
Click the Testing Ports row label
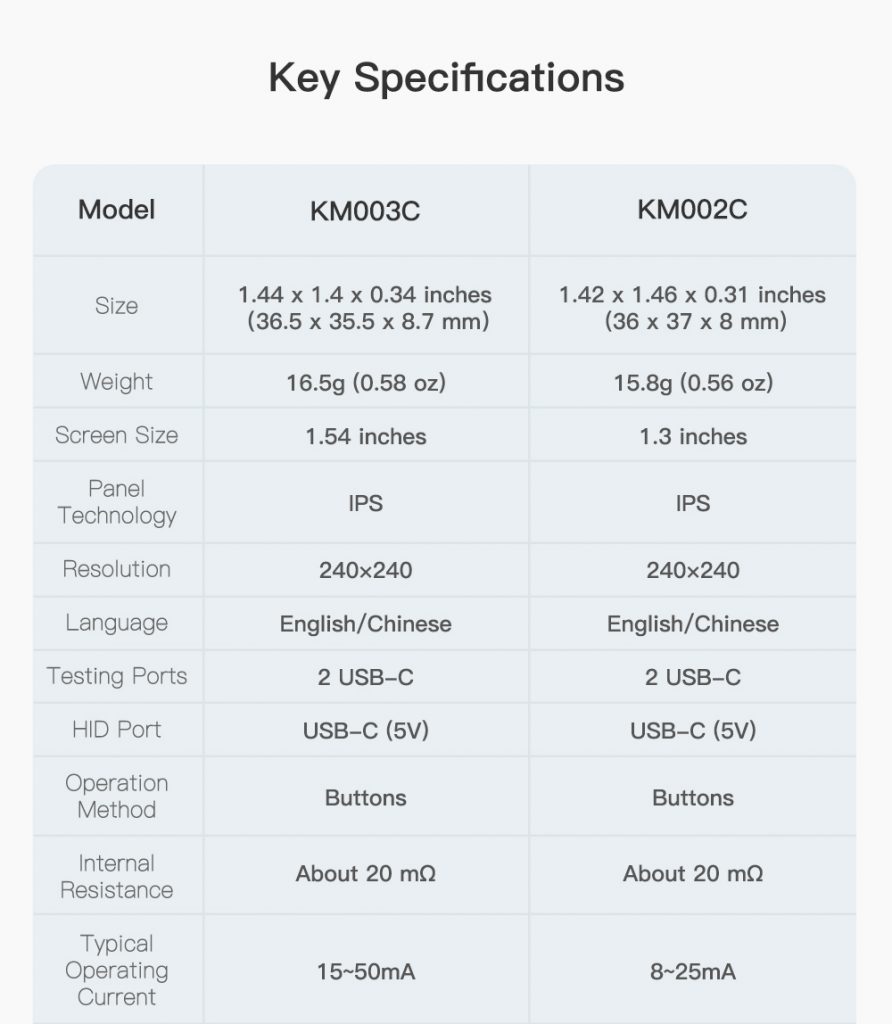coord(117,676)
